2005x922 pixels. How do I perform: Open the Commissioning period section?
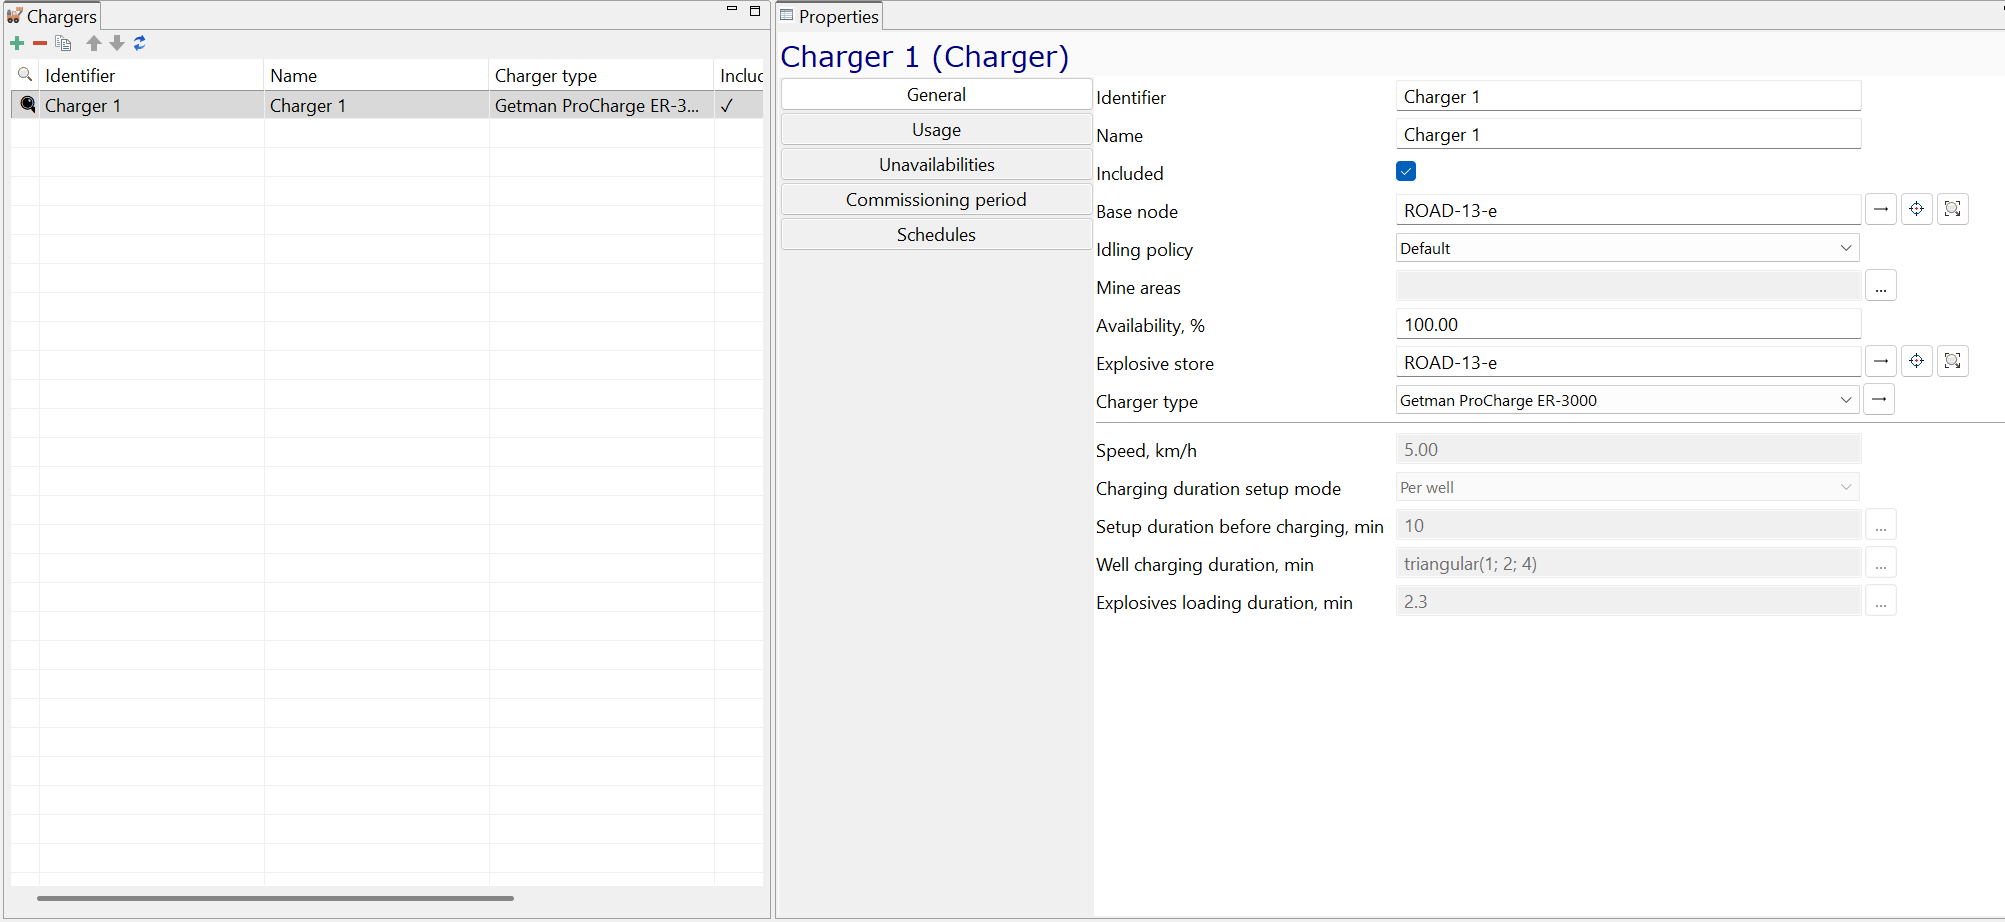point(936,200)
